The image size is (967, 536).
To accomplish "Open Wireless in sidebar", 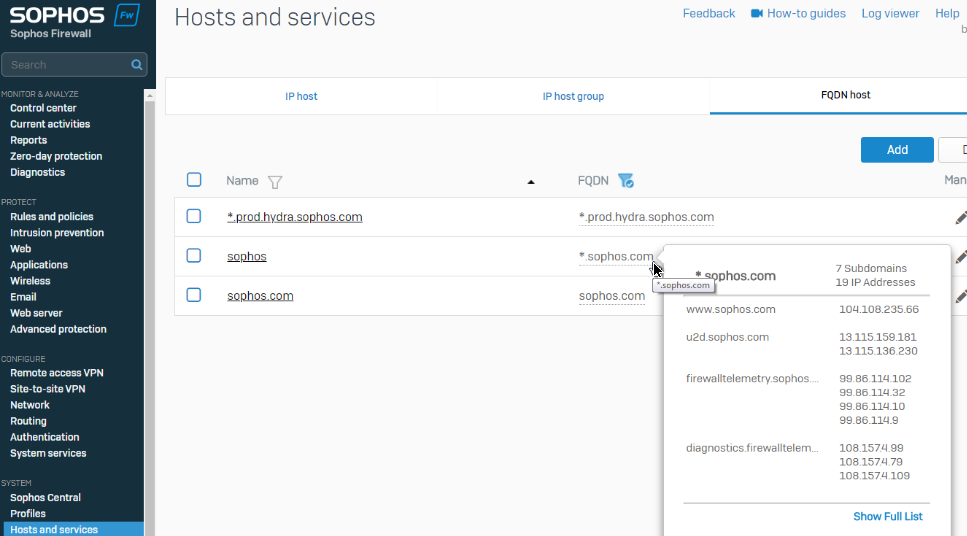I will point(30,281).
